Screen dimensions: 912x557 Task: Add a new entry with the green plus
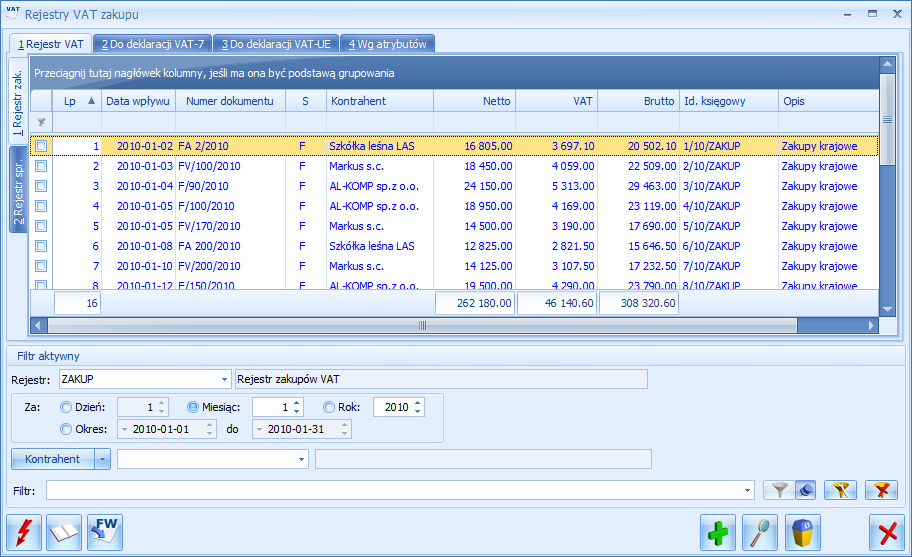tap(718, 532)
